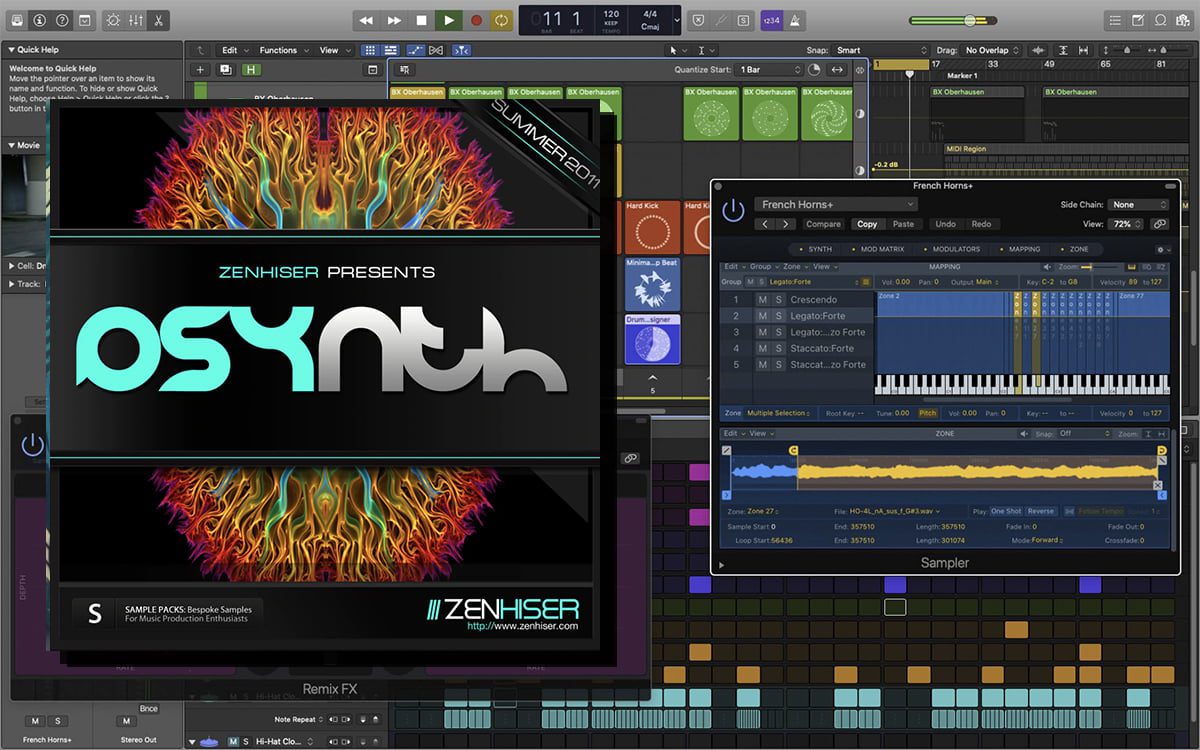Image resolution: width=1200 pixels, height=750 pixels.
Task: Click the Duplicate Track button
Action: coord(225,69)
